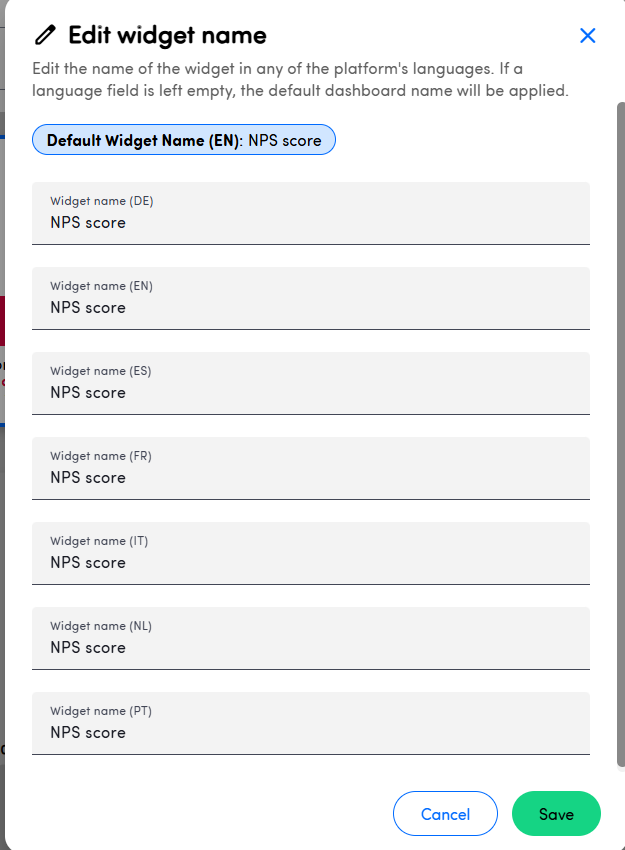Click the 'Widget name (IT)' small label
This screenshot has height=850, width=625.
coord(99,541)
